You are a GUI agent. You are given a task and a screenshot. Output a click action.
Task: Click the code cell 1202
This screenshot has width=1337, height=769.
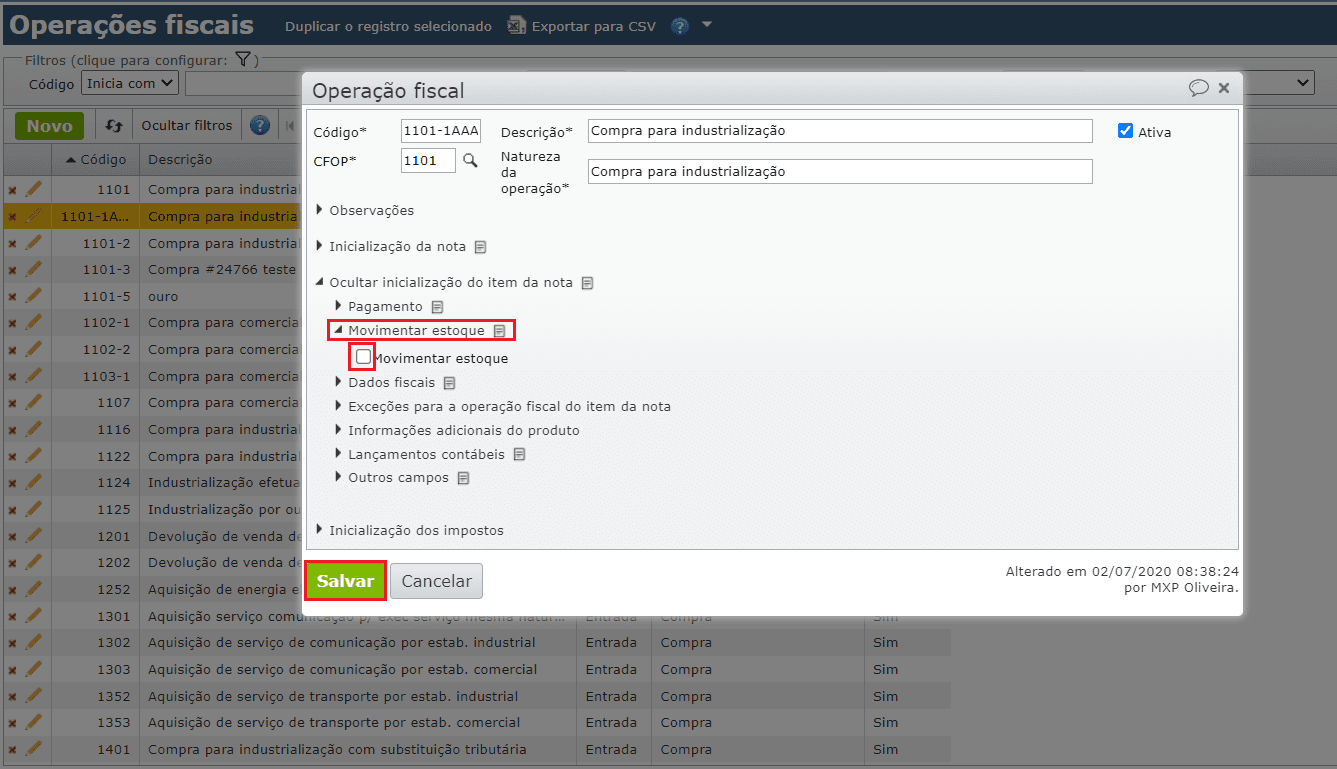(x=114, y=563)
